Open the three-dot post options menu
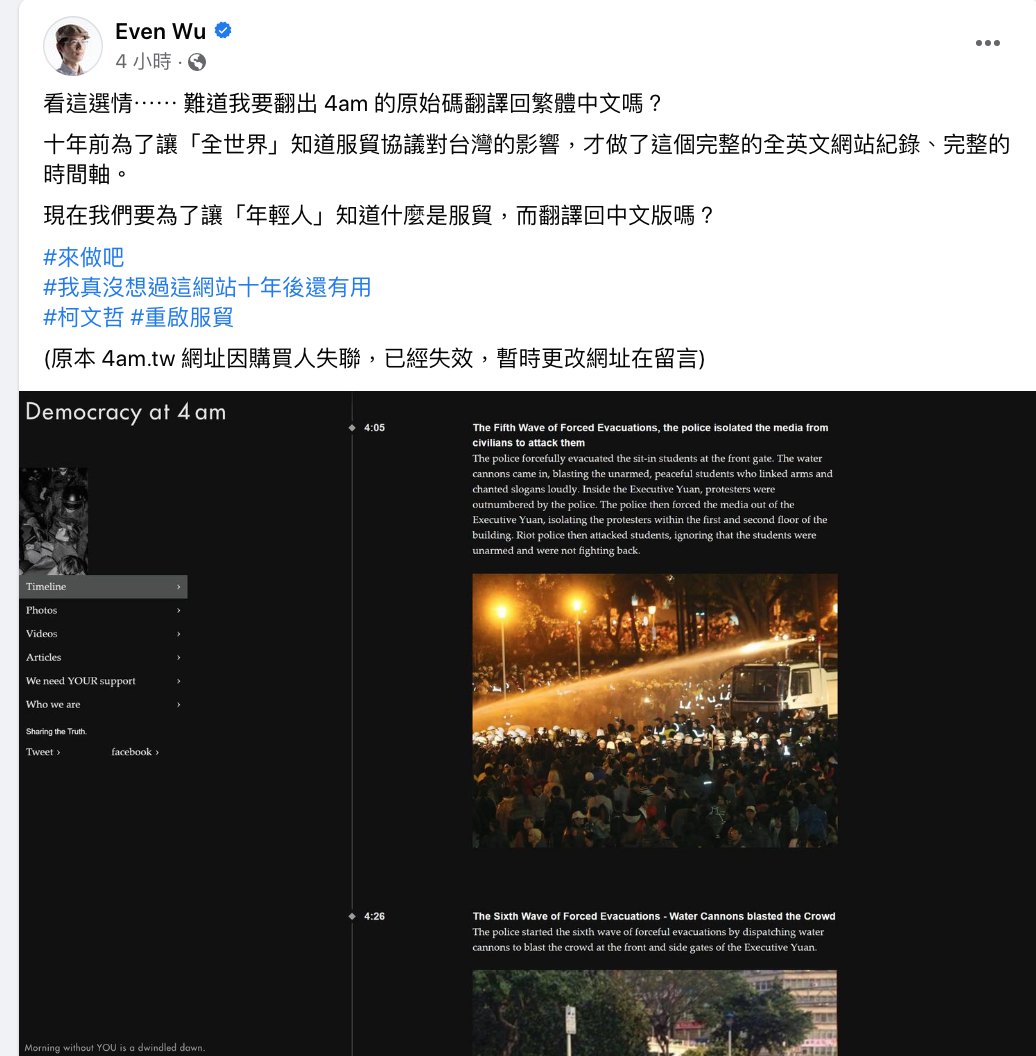1036x1056 pixels. [x=988, y=43]
